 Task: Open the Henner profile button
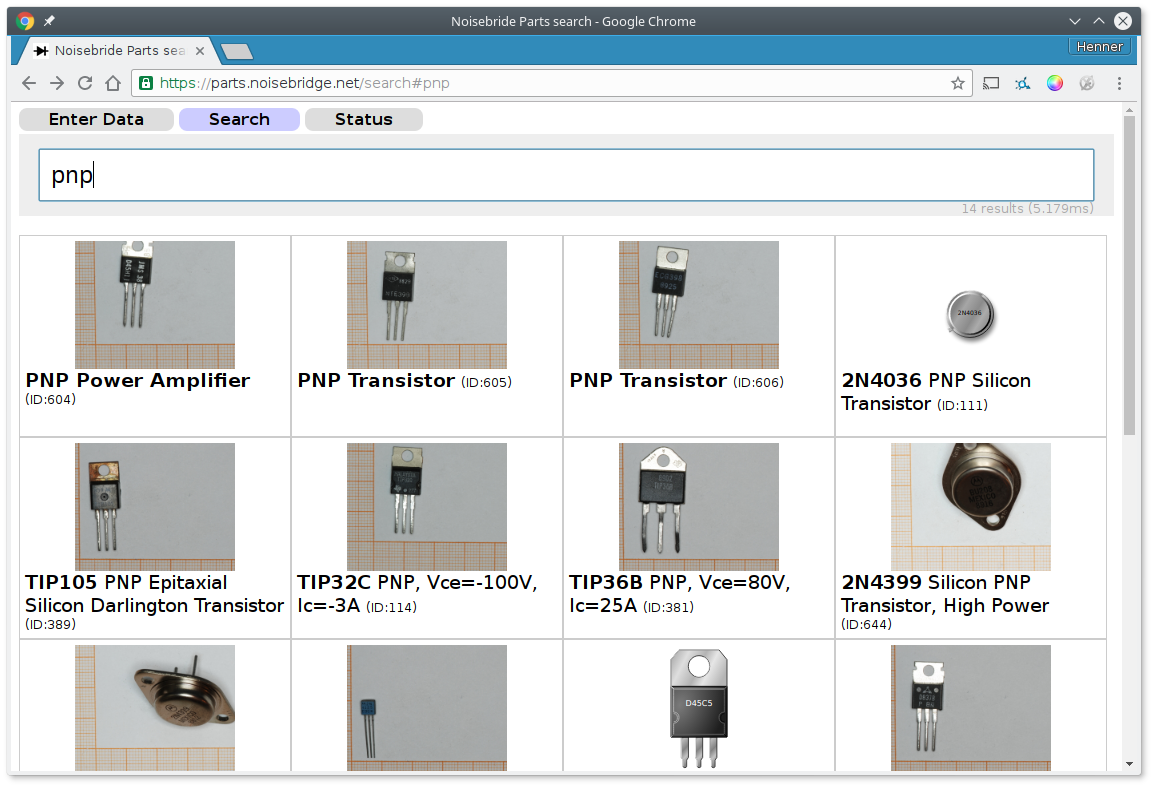(x=1100, y=46)
